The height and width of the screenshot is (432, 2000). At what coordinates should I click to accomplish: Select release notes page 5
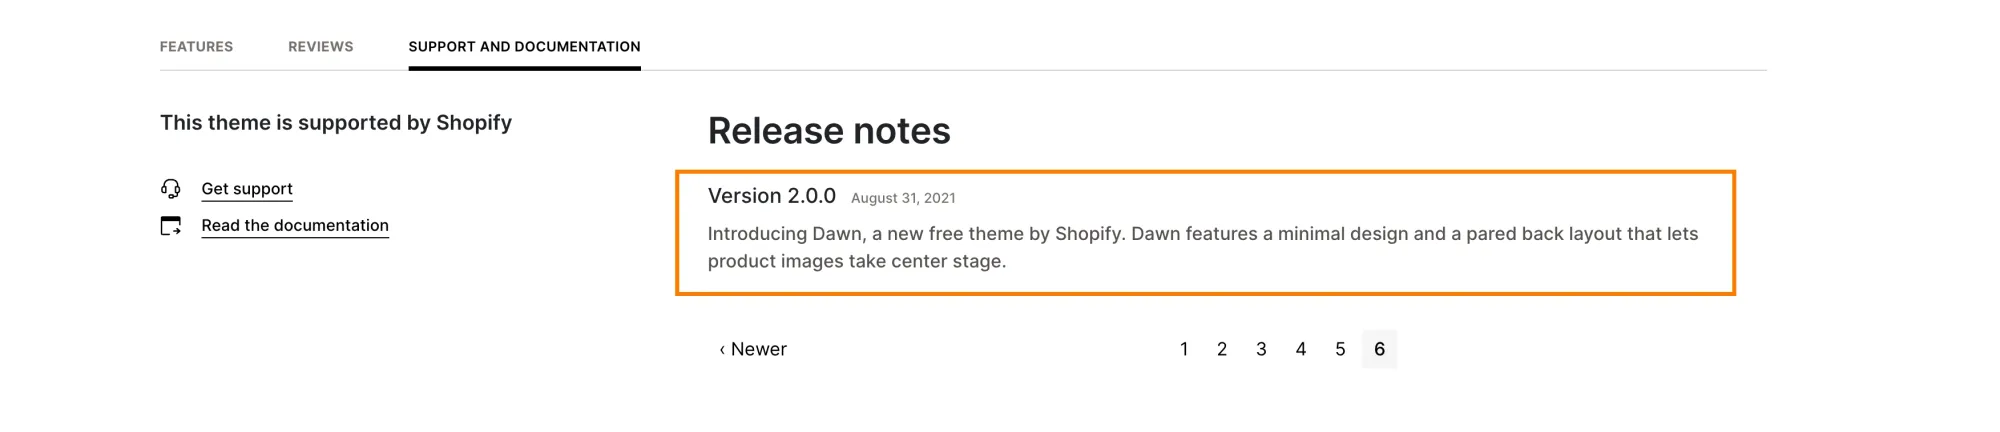click(1340, 350)
